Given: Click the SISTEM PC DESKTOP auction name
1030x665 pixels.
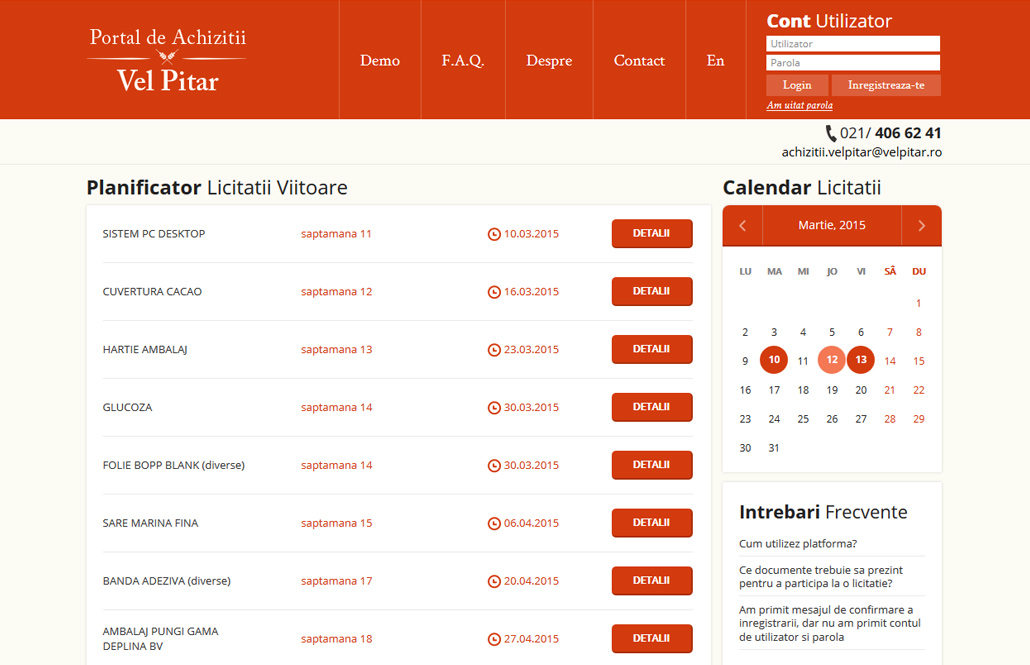Looking at the screenshot, I should tap(154, 234).
